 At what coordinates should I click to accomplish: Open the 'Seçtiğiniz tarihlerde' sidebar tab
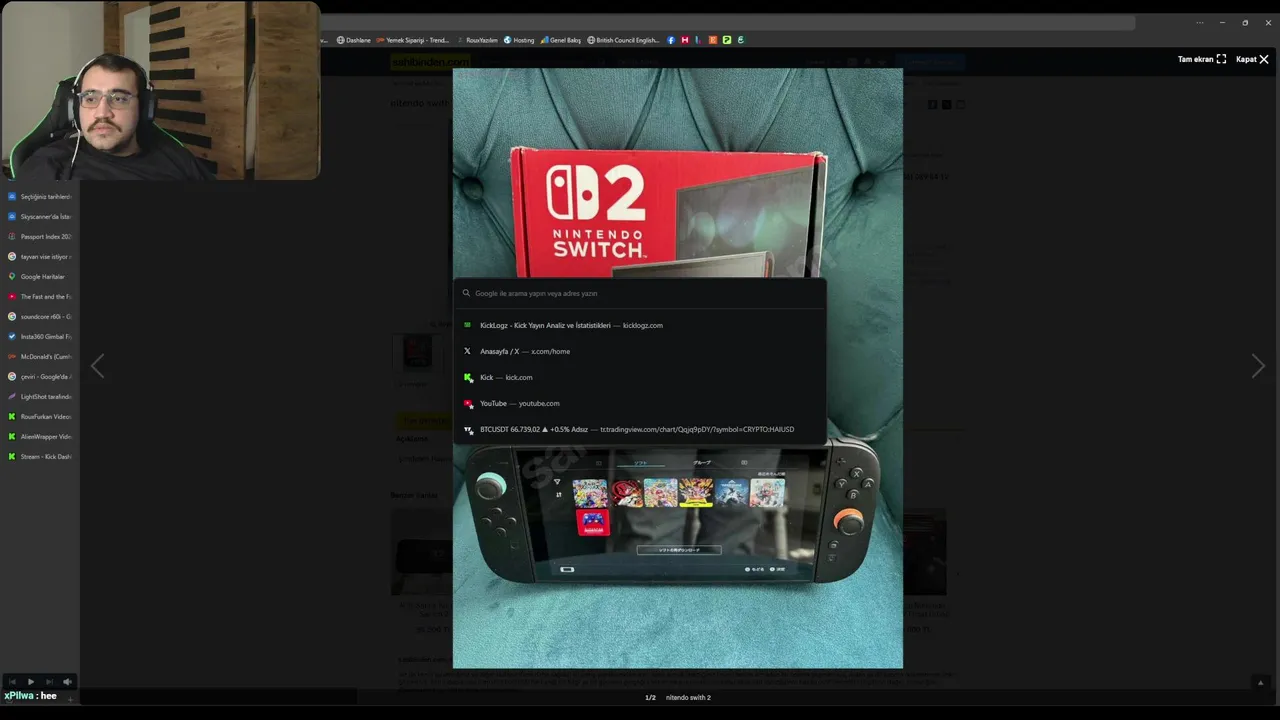(40, 197)
